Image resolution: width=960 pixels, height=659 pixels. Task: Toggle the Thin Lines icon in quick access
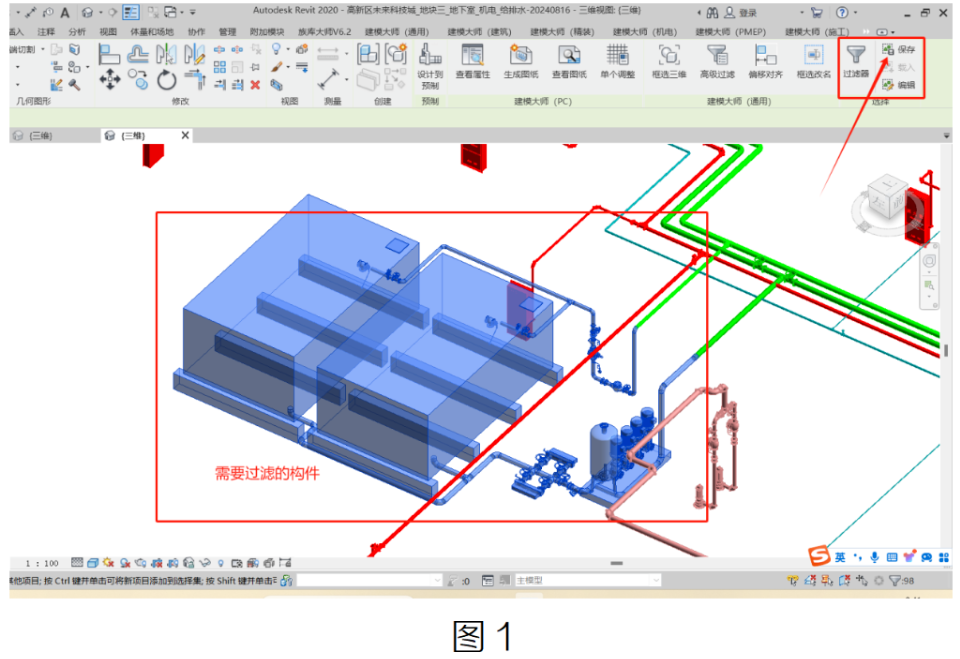131,12
